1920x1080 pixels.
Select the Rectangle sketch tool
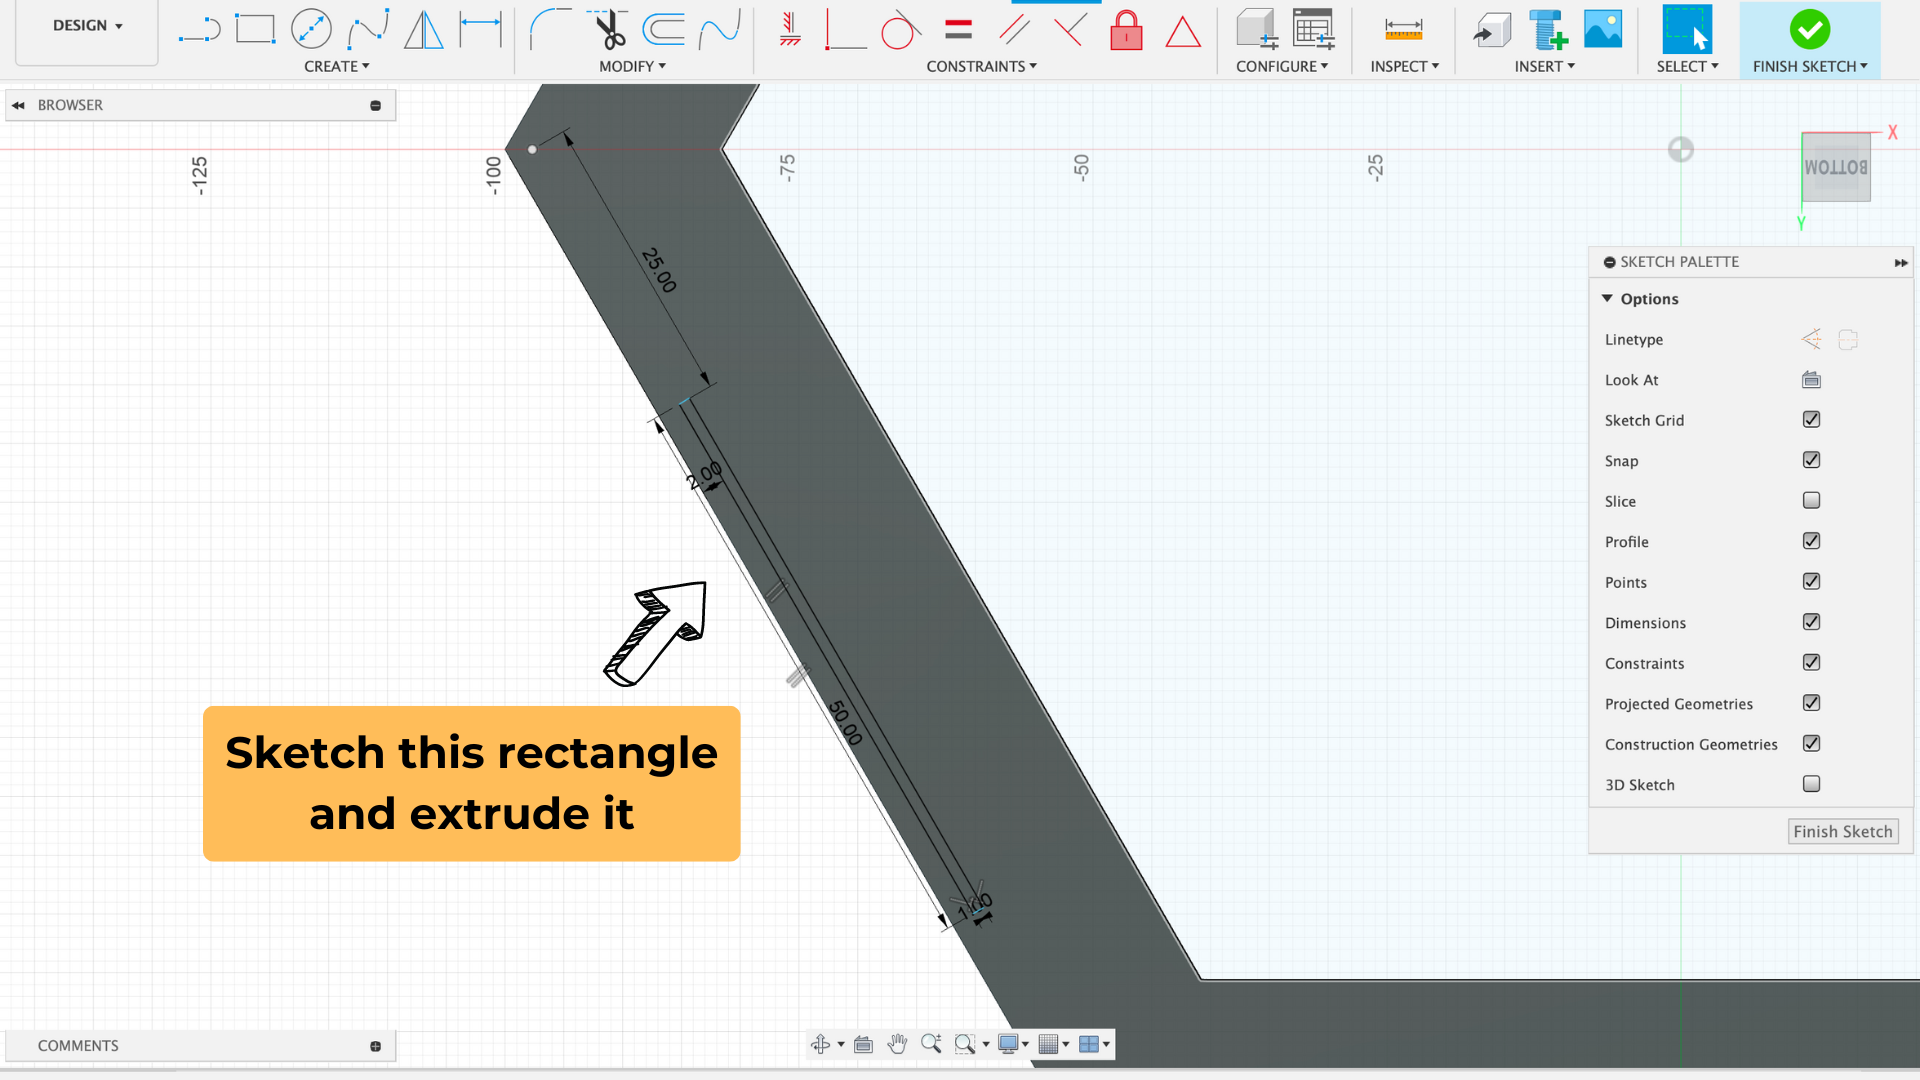tap(255, 30)
